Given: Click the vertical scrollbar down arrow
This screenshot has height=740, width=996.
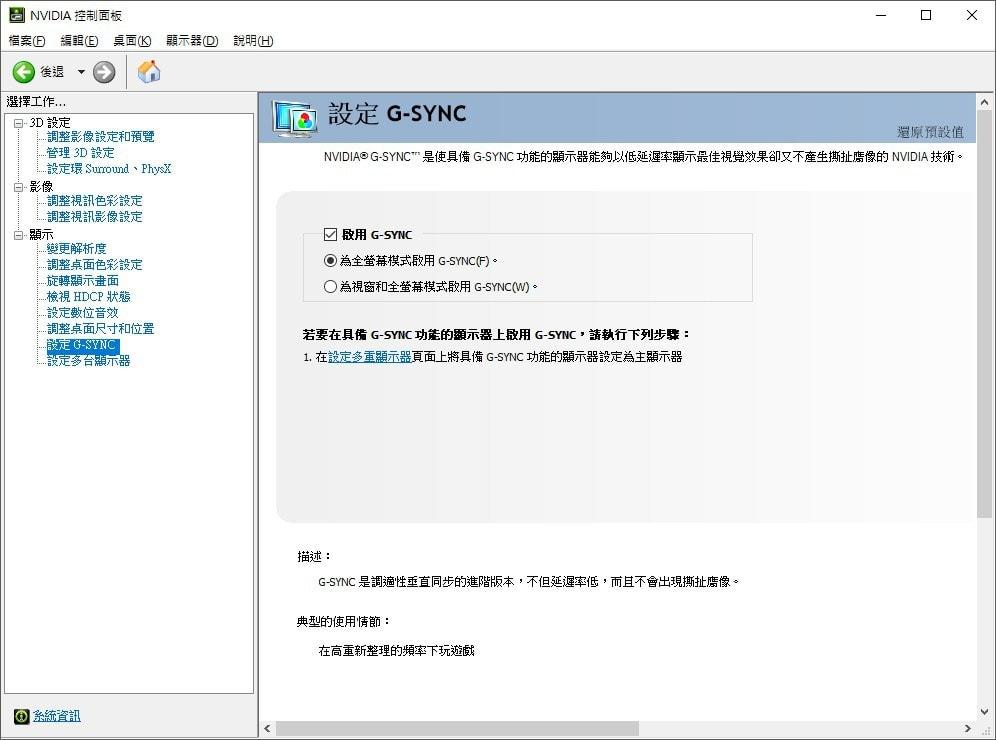Looking at the screenshot, I should 984,712.
